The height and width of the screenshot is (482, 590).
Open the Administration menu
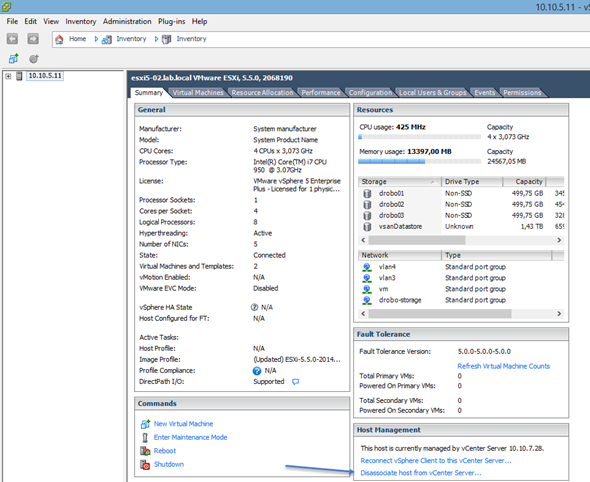[x=127, y=21]
